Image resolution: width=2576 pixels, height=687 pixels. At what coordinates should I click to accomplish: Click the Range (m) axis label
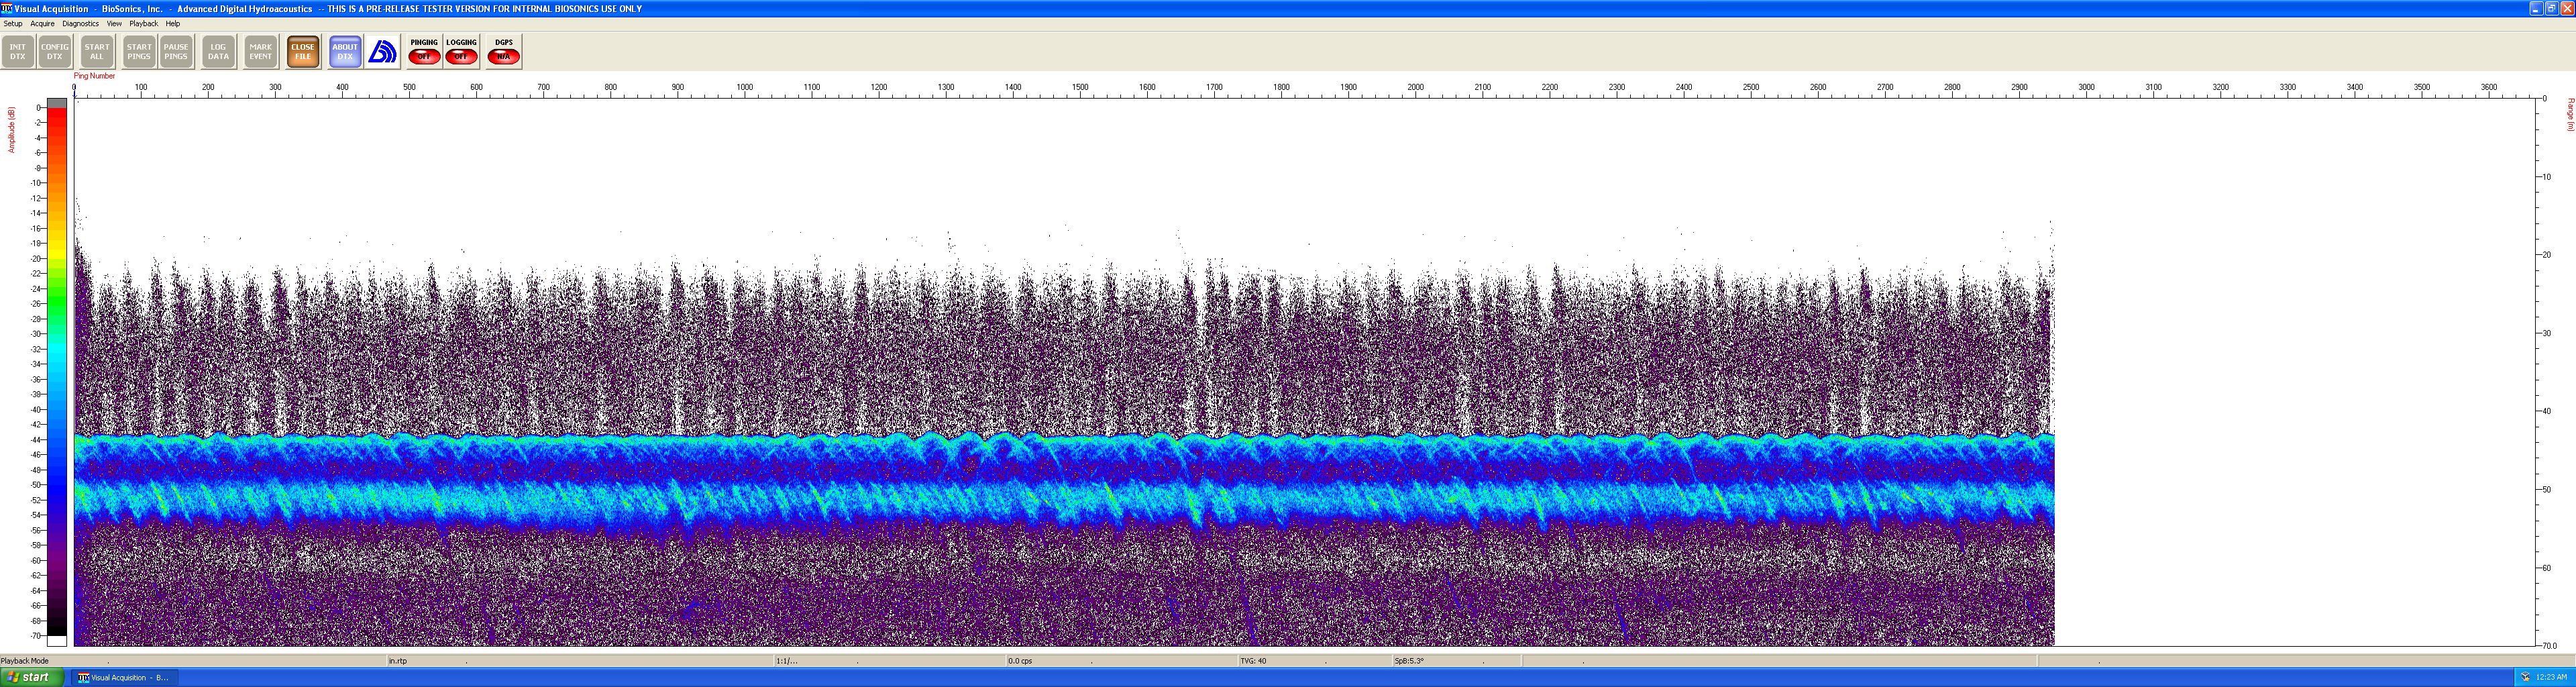pyautogui.click(x=2570, y=115)
